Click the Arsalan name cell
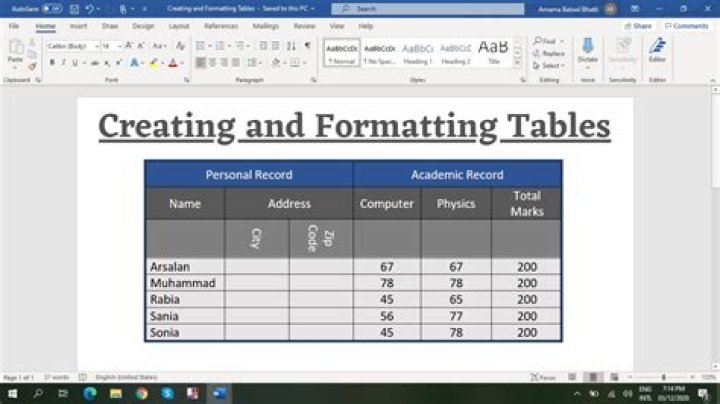 coord(185,267)
